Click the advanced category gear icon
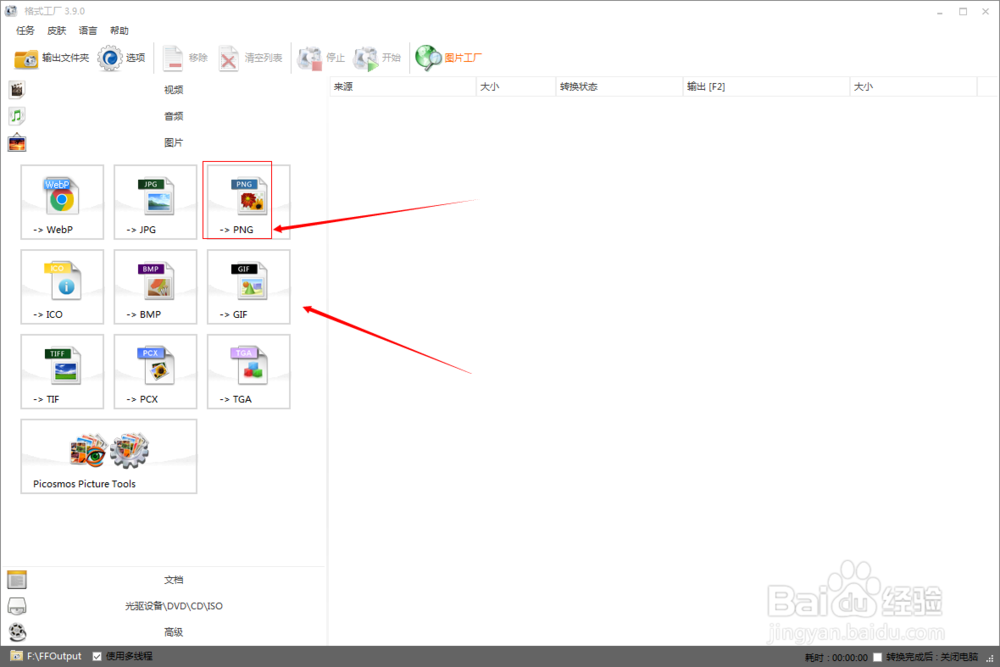Screen dimensions: 1000x667 coord(17,632)
